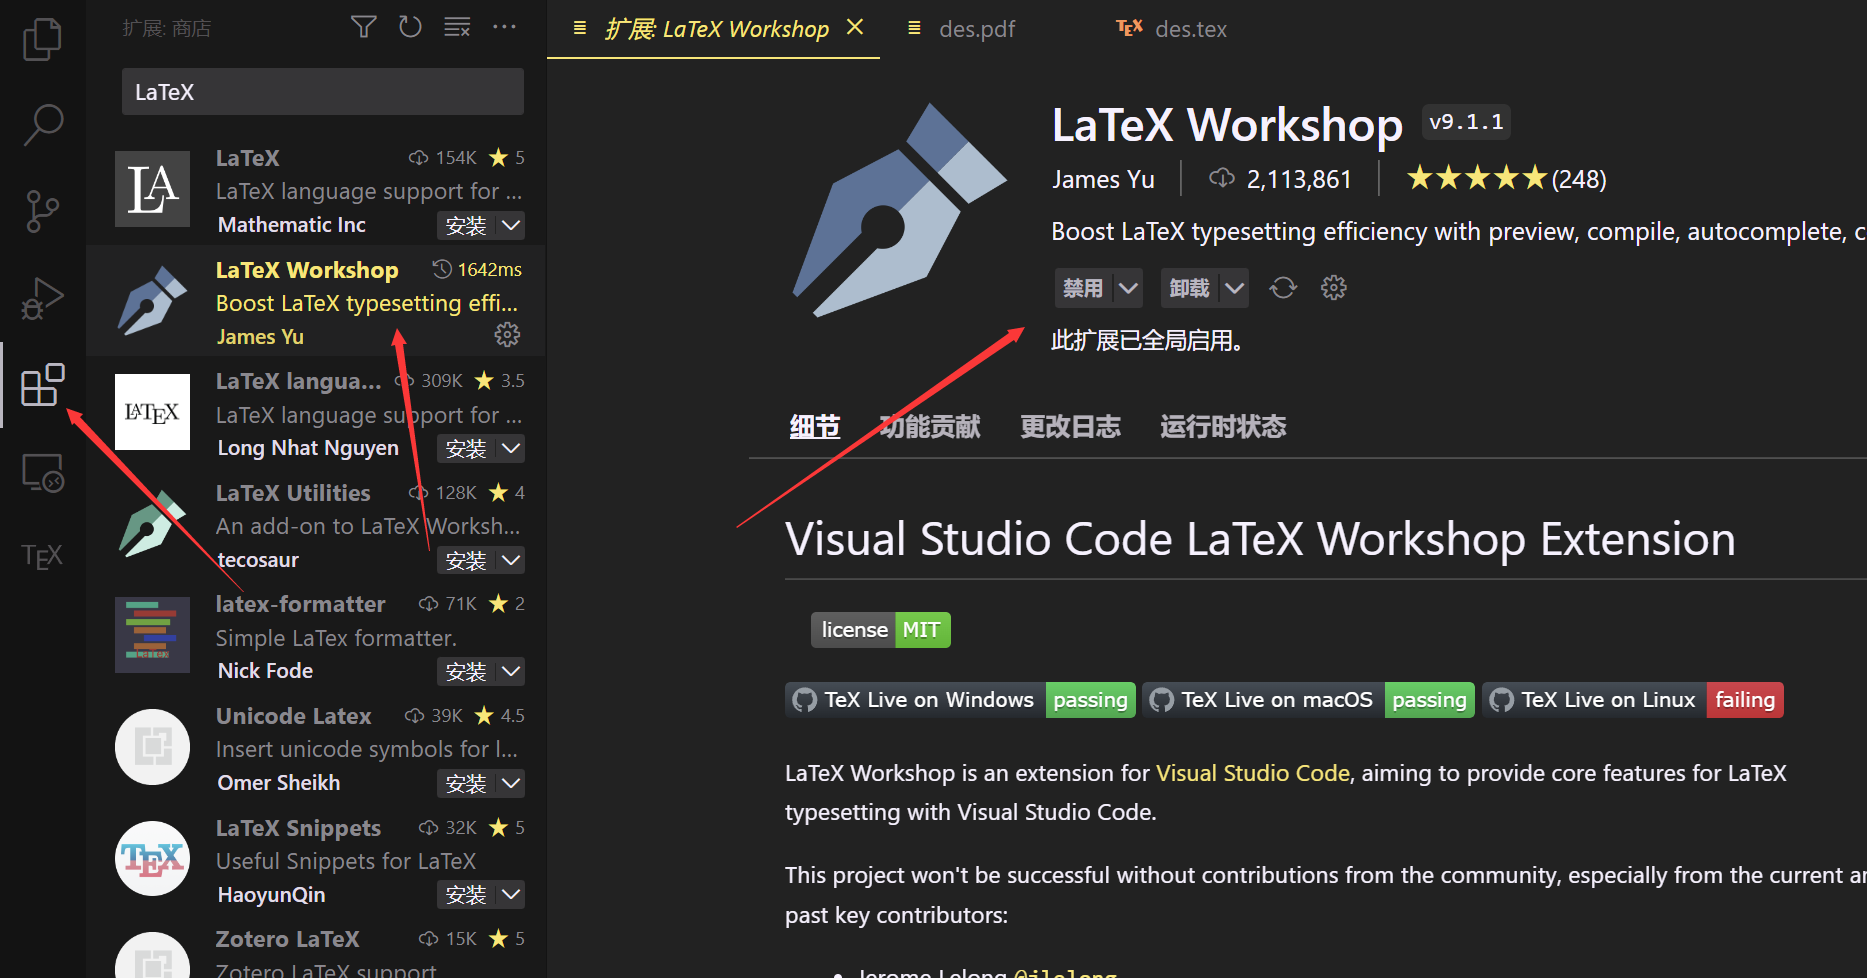Screen dimensions: 1867x978
Task: Click the filter extensions funnel icon
Action: pyautogui.click(x=364, y=27)
